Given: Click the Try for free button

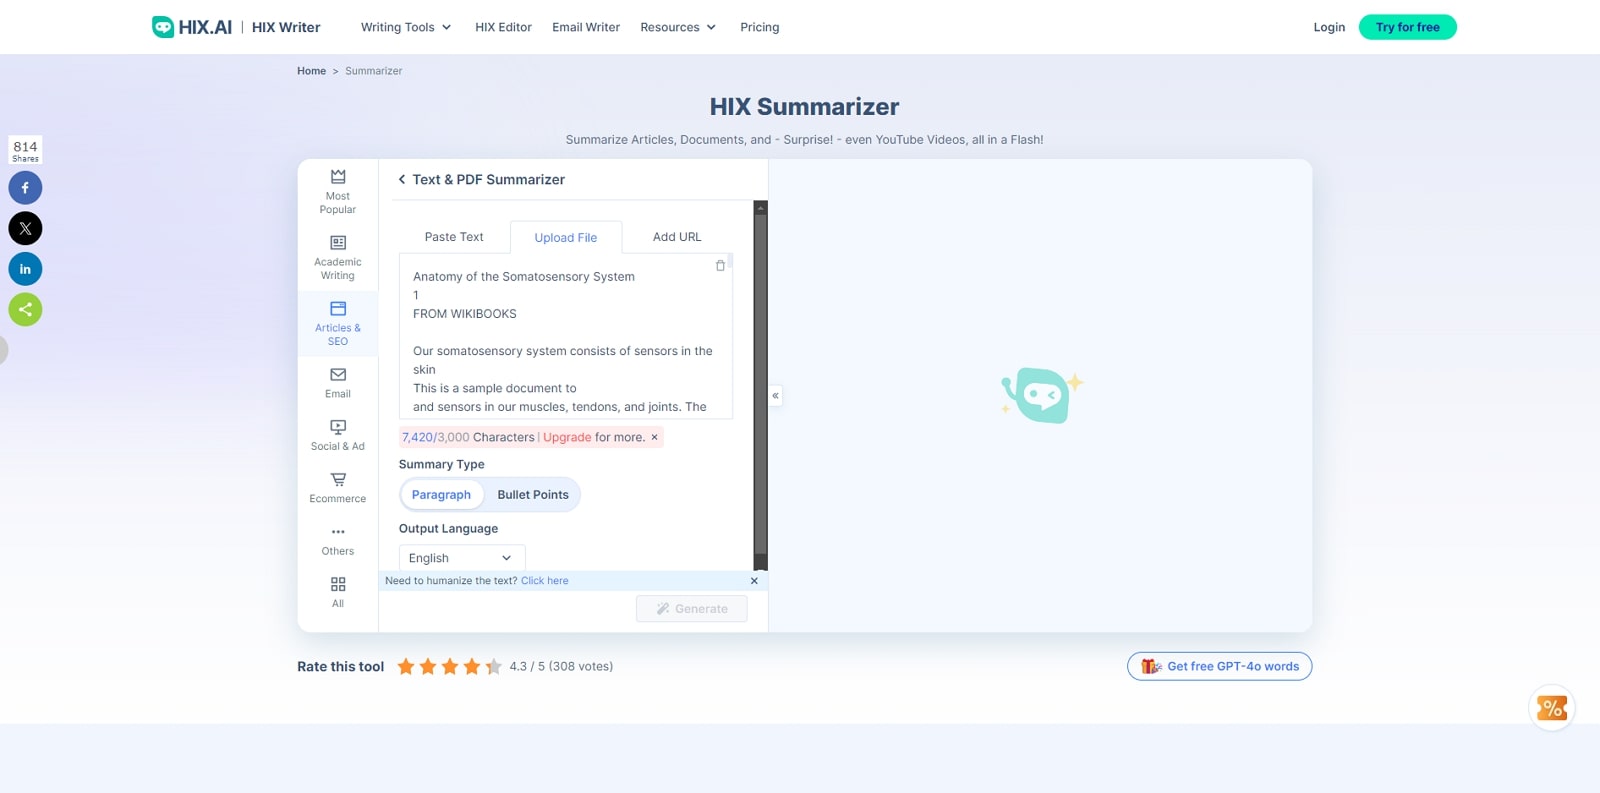Looking at the screenshot, I should pyautogui.click(x=1407, y=27).
